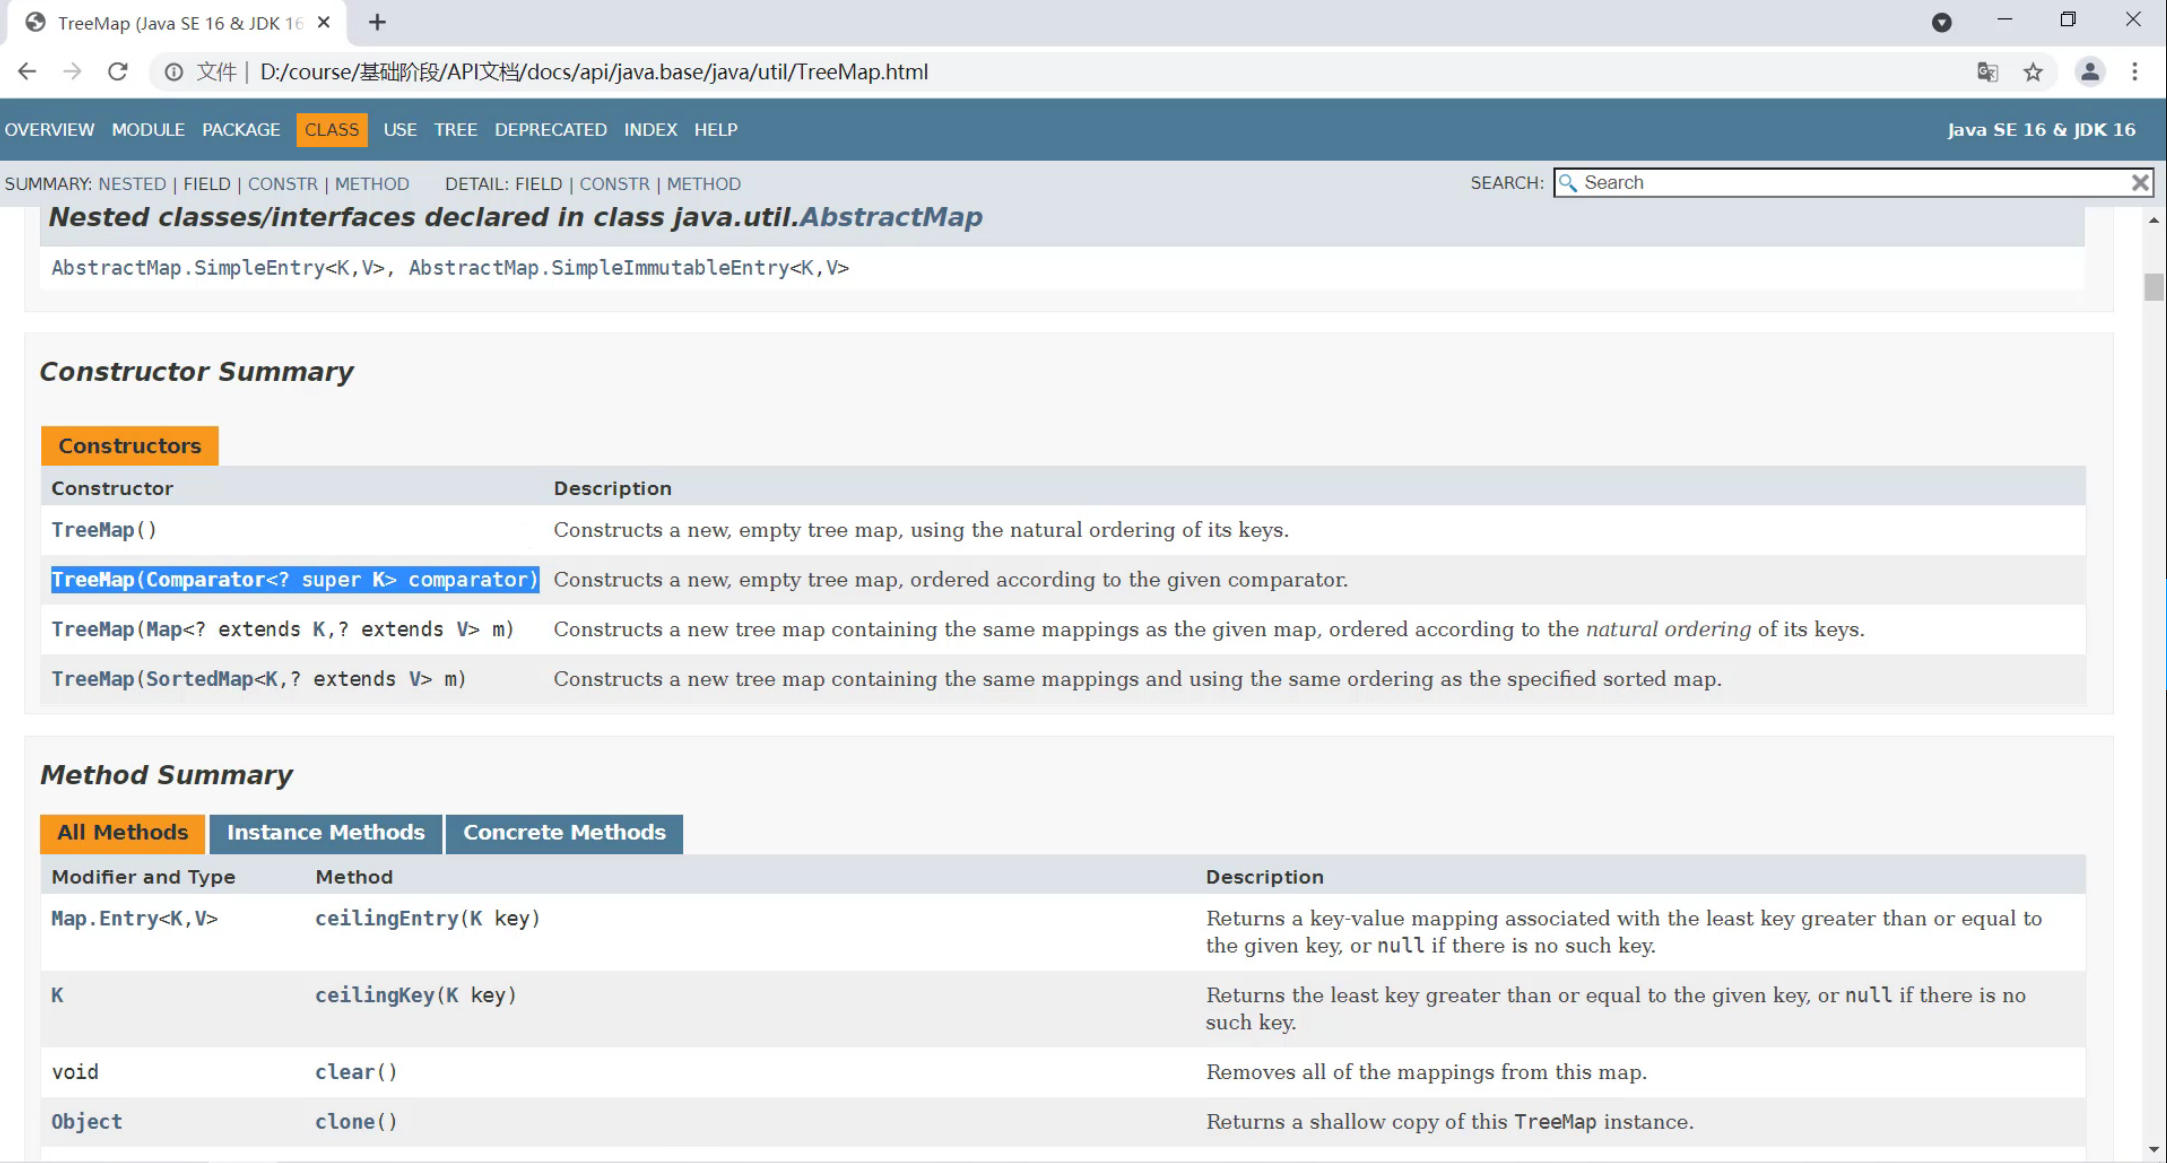Click the translate page icon
The height and width of the screenshot is (1163, 2167).
pyautogui.click(x=1987, y=72)
